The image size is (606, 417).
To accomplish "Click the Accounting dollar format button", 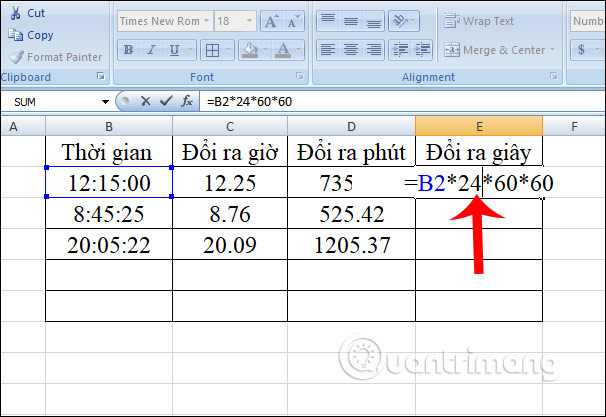I will coord(581,50).
